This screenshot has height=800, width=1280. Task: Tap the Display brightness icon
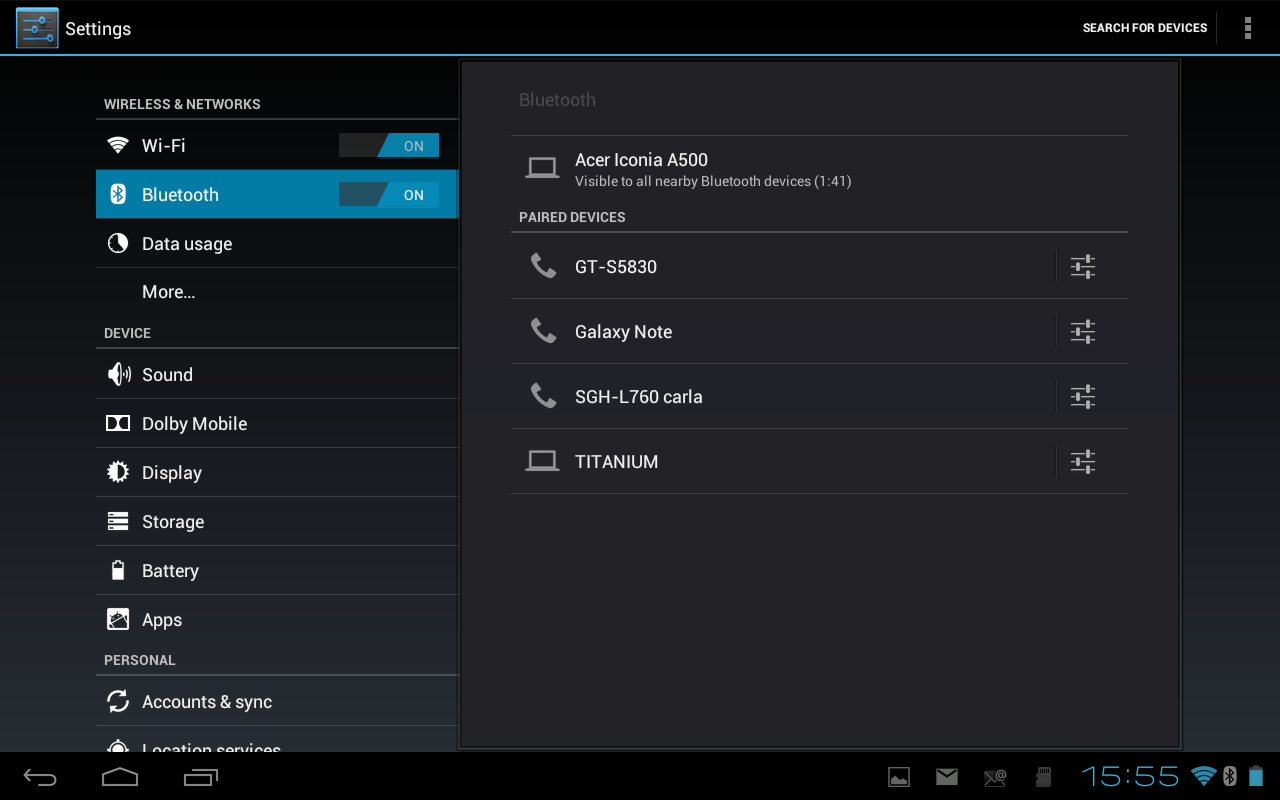[x=118, y=472]
